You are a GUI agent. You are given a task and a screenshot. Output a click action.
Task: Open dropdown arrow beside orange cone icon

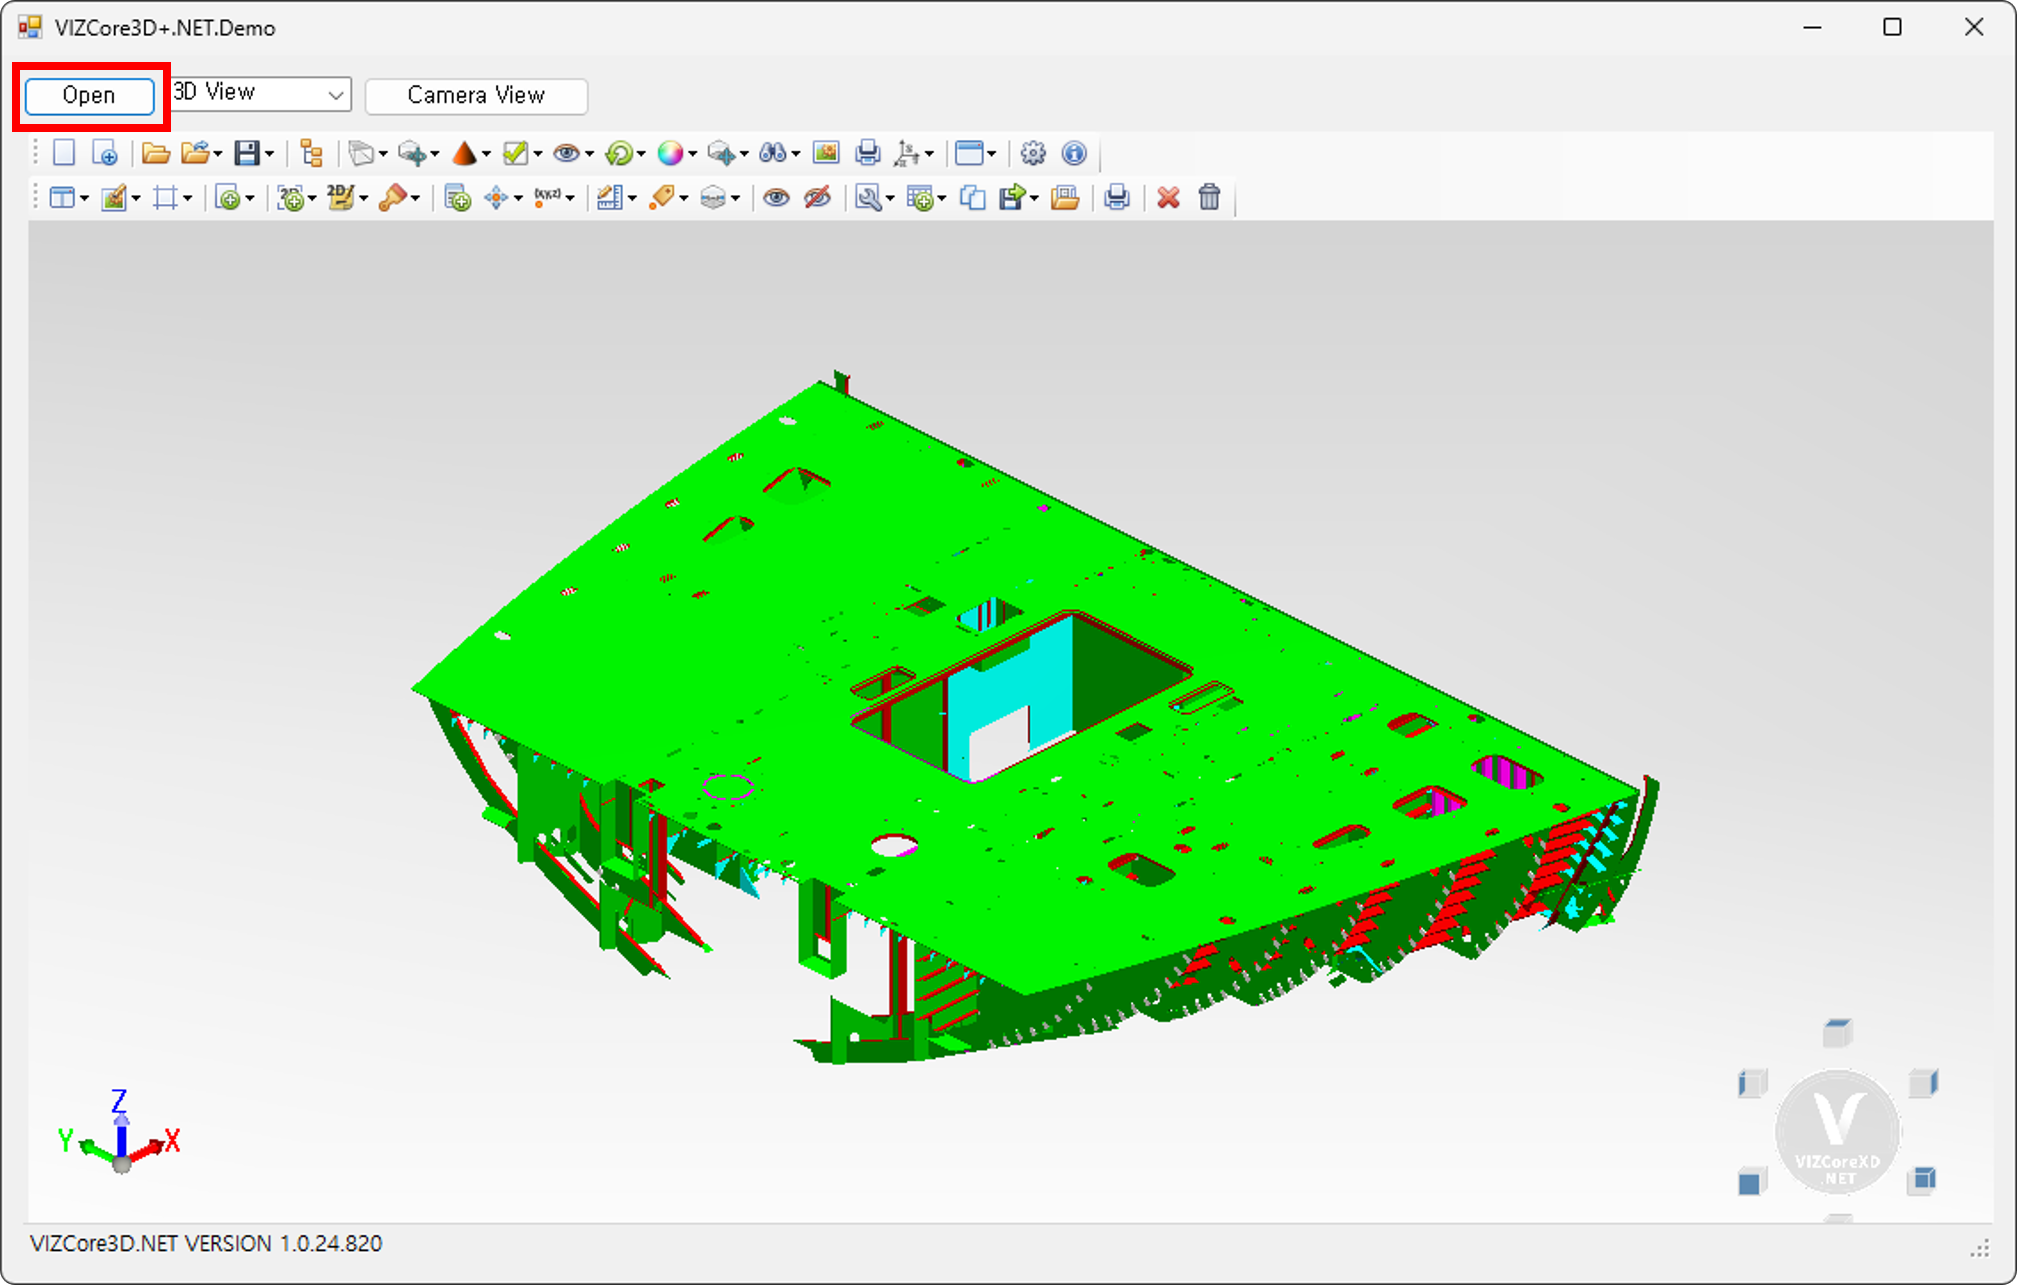click(487, 154)
